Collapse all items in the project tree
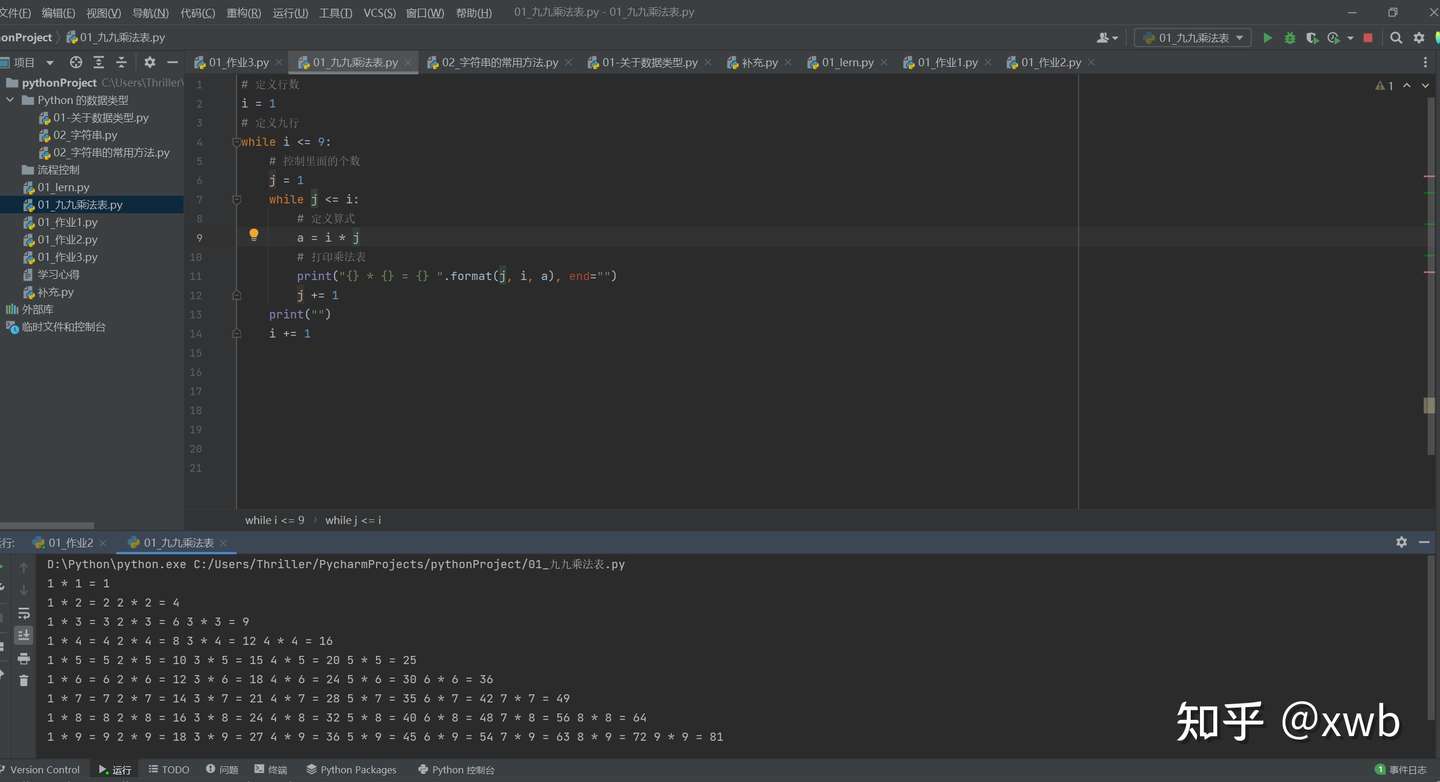Image resolution: width=1440 pixels, height=782 pixels. tap(121, 62)
